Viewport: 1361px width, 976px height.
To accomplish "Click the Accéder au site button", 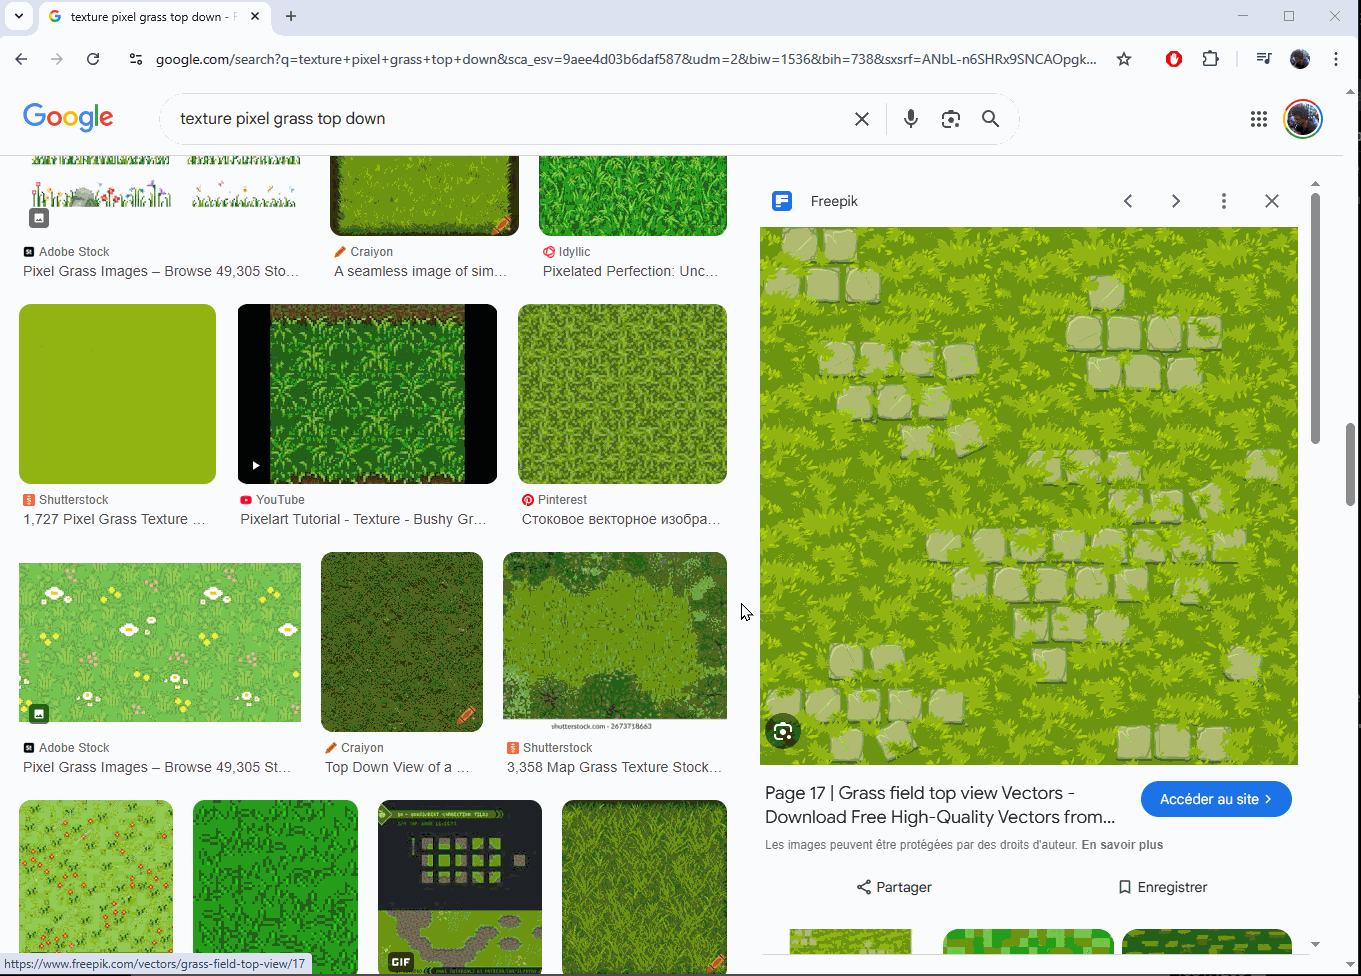I will (1216, 799).
